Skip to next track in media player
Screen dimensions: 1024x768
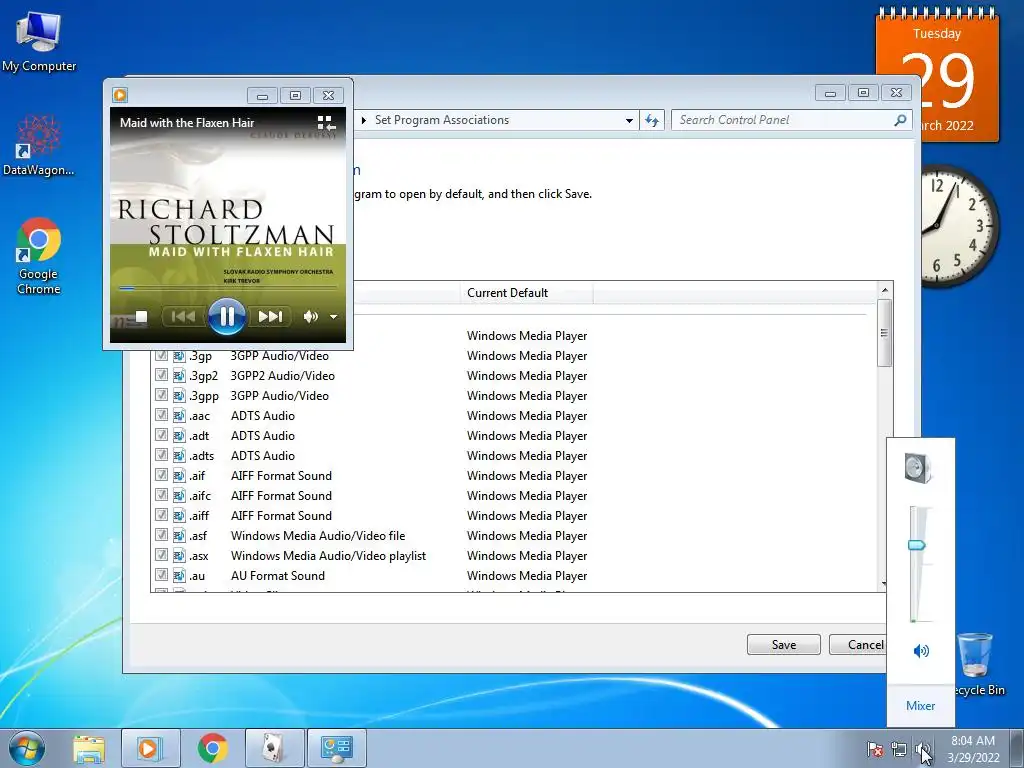pos(270,317)
